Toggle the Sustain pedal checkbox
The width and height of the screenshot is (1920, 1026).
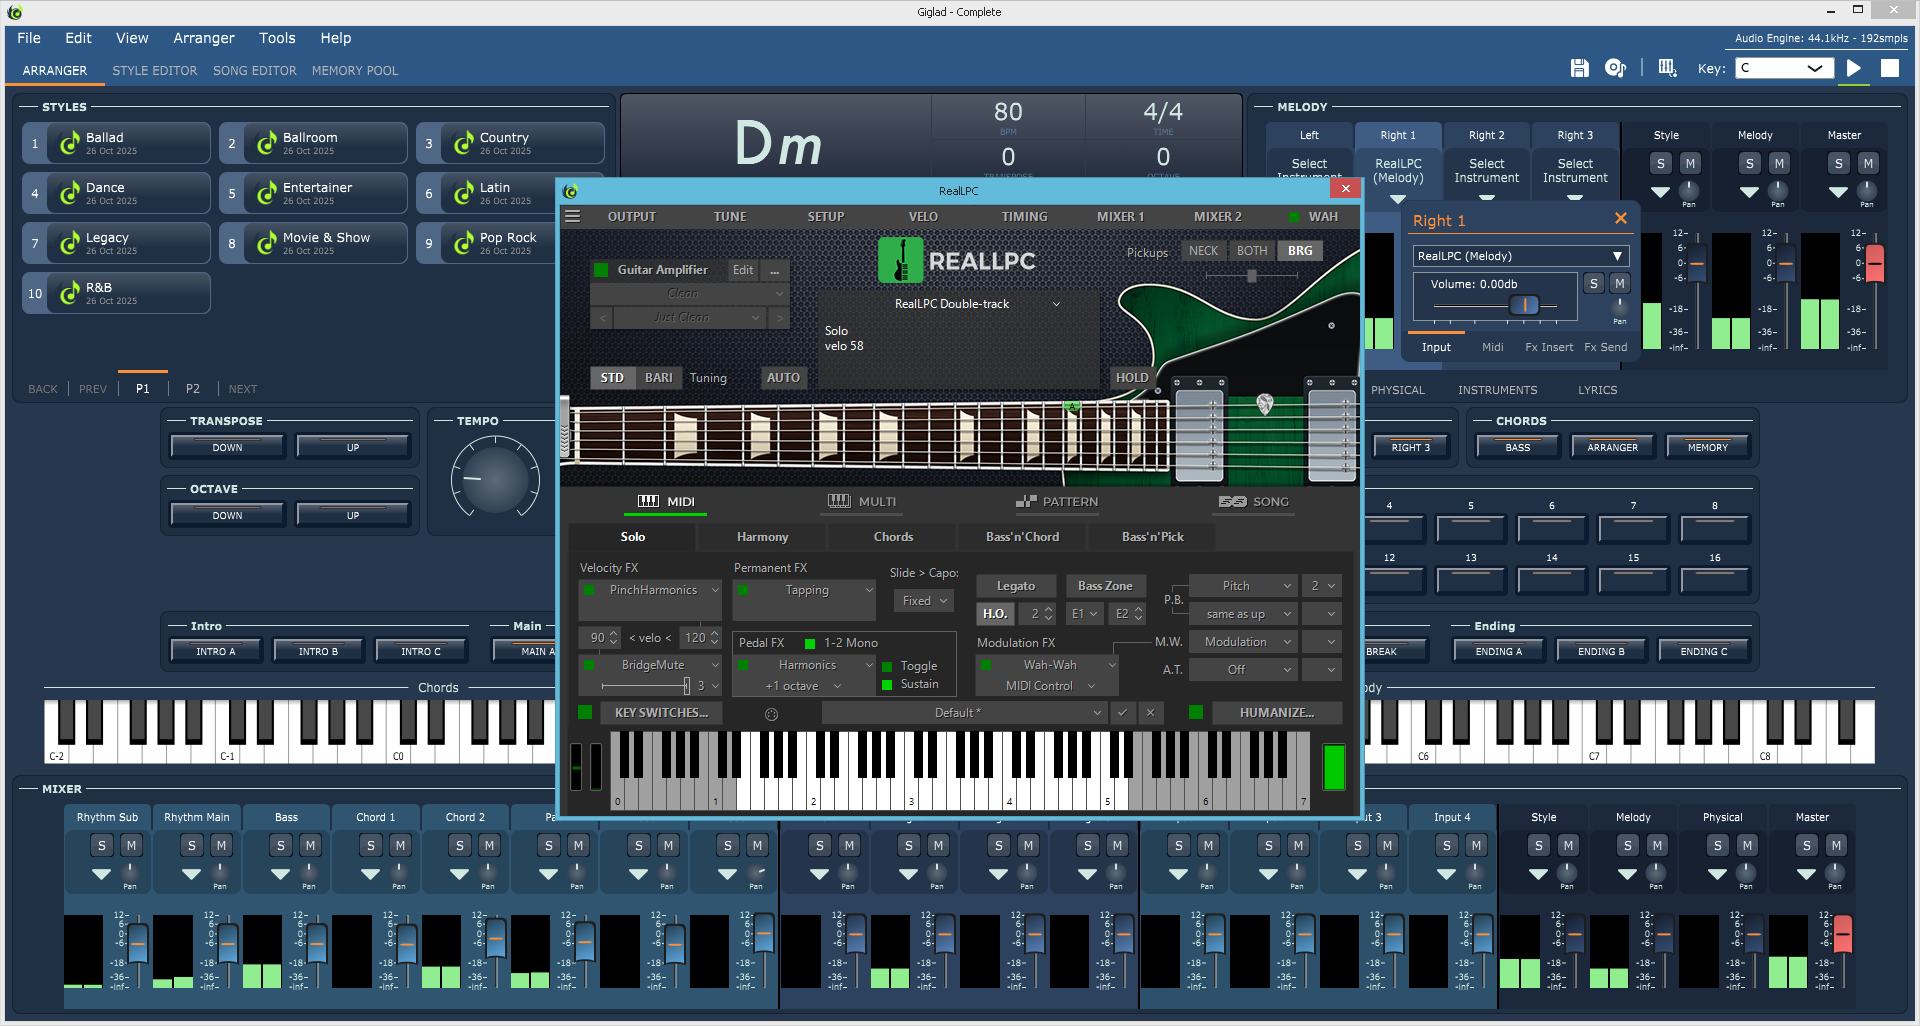(887, 685)
